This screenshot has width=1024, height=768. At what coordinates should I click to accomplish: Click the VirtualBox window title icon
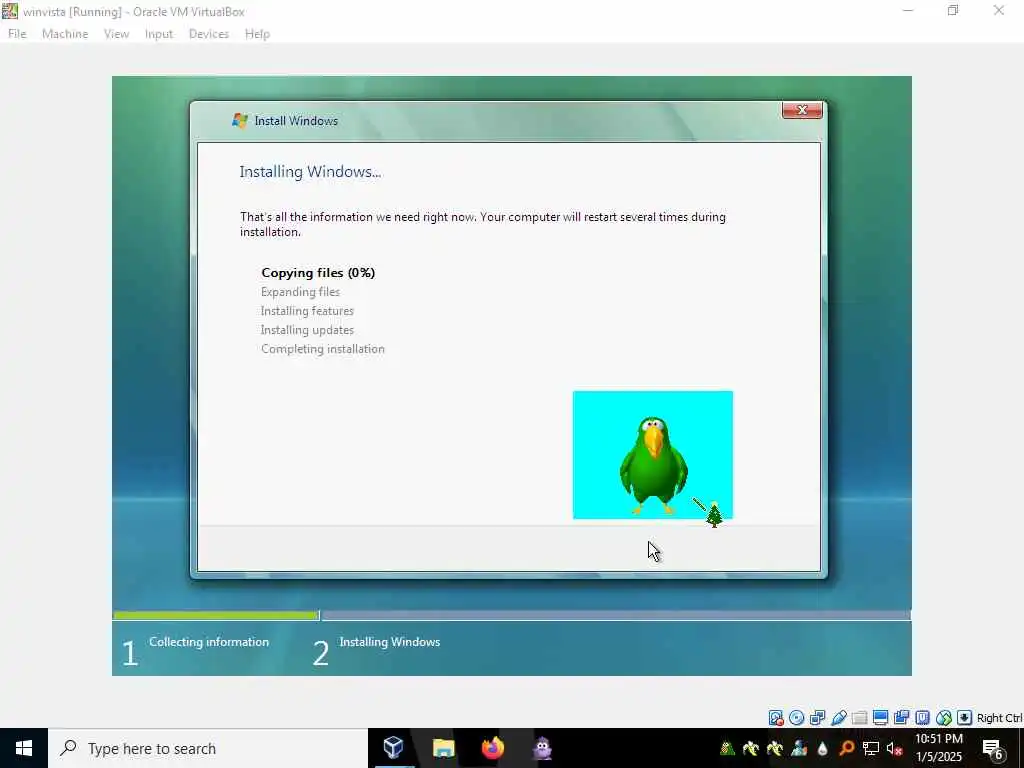10,11
